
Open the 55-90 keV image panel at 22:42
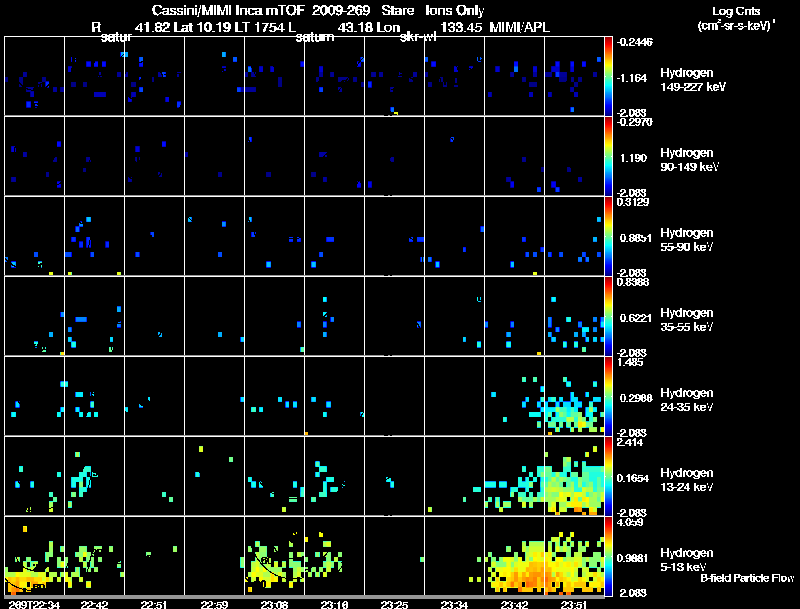pos(94,236)
